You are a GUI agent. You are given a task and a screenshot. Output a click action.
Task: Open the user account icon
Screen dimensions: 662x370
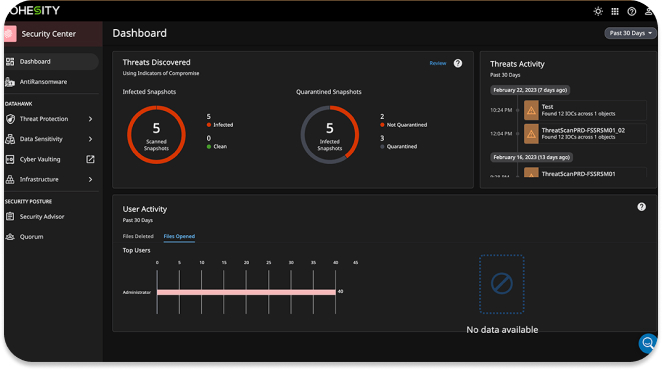648,11
